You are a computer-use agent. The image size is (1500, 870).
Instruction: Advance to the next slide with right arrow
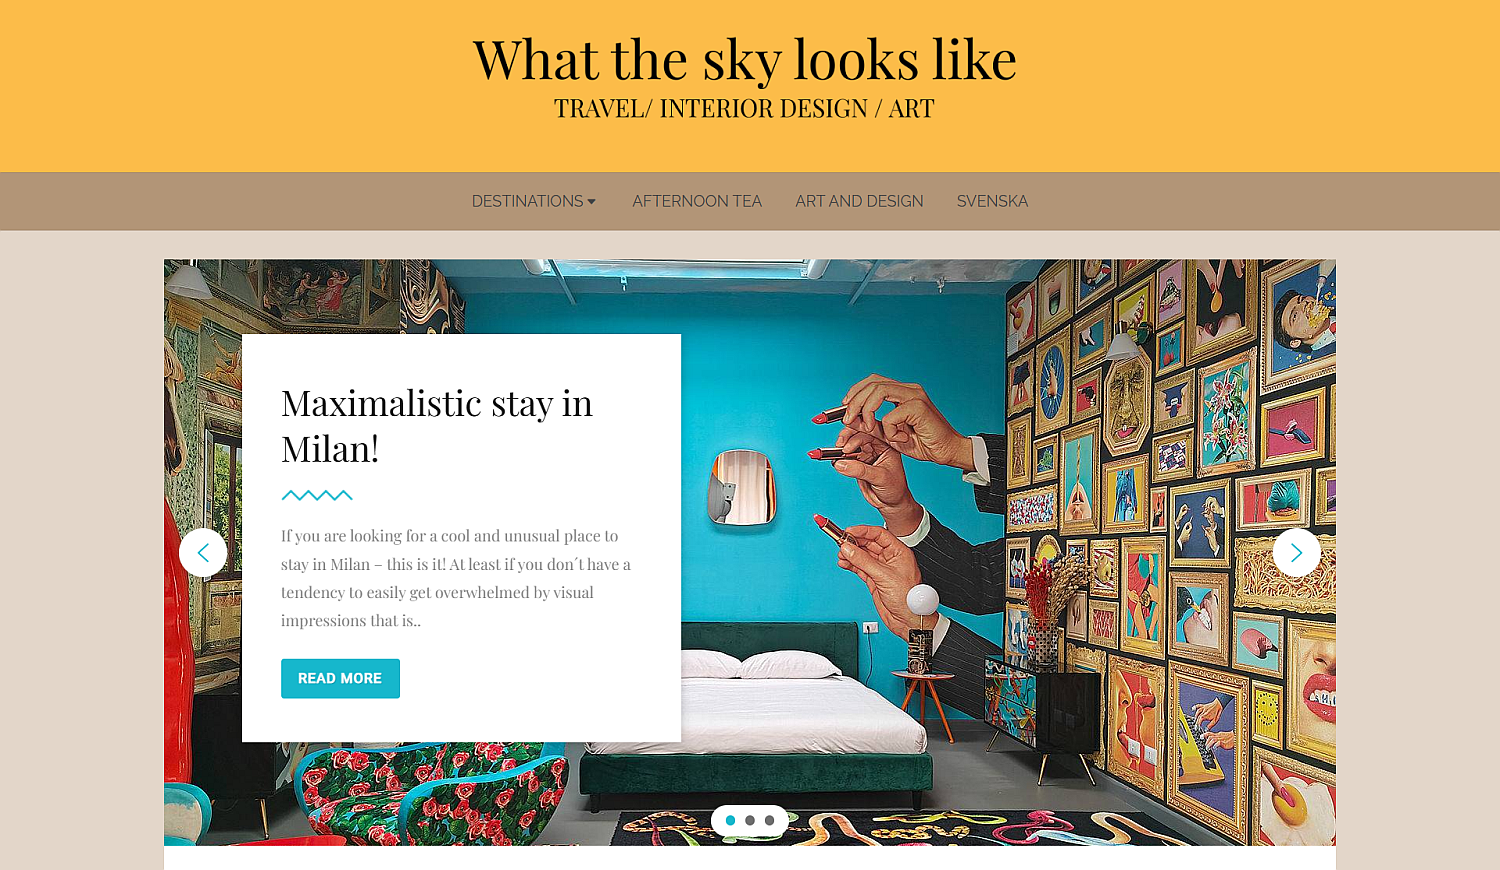[1297, 553]
